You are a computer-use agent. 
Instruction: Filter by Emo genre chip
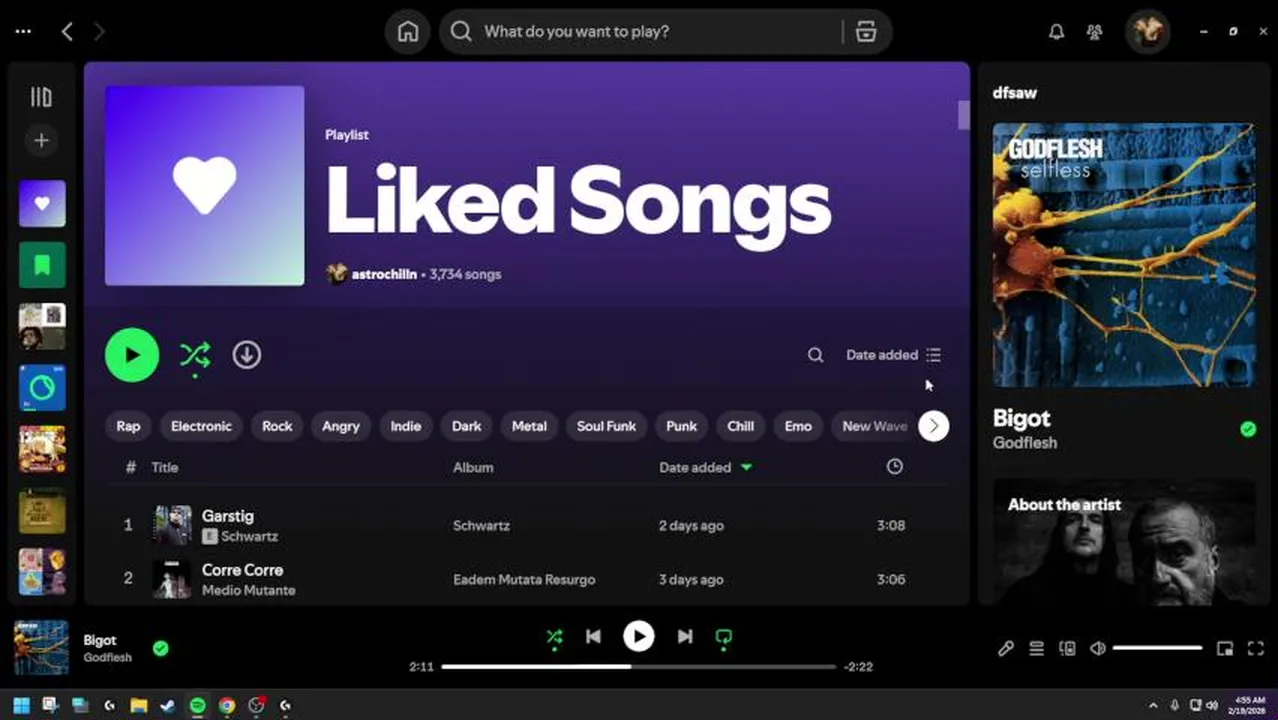(x=798, y=426)
